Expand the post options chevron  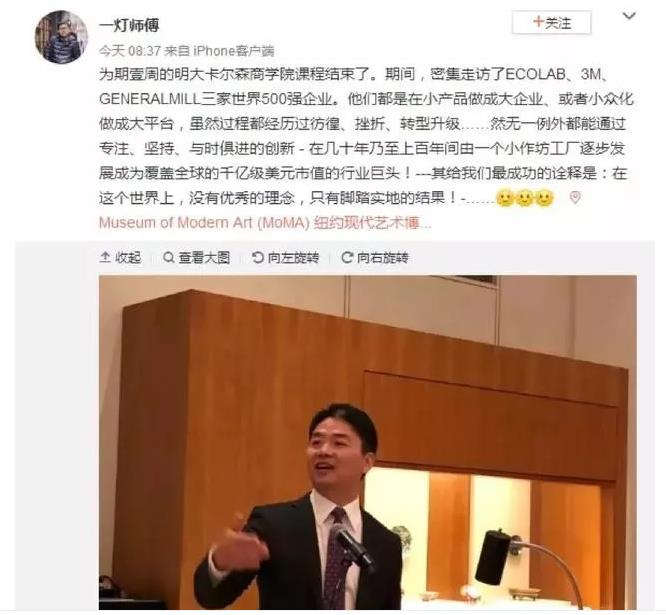pos(629,16)
